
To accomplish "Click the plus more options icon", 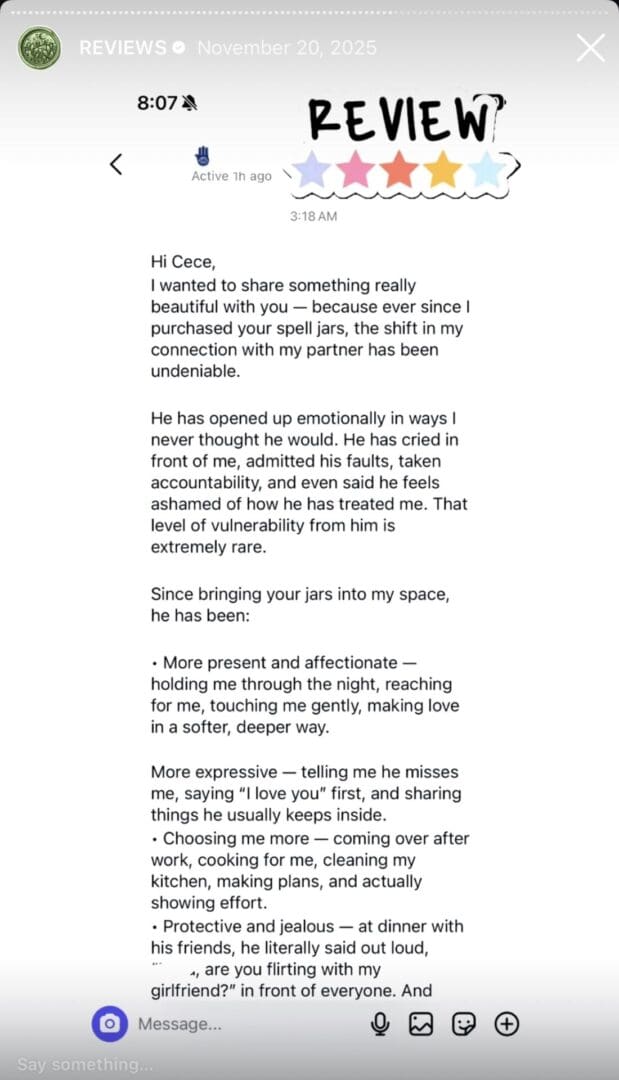I will coord(507,1023).
